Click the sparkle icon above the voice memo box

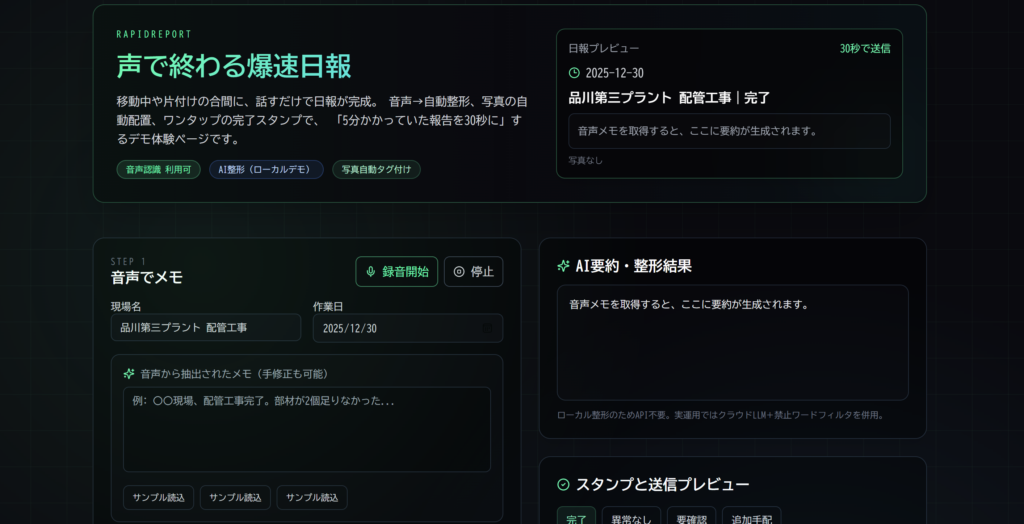click(128, 374)
